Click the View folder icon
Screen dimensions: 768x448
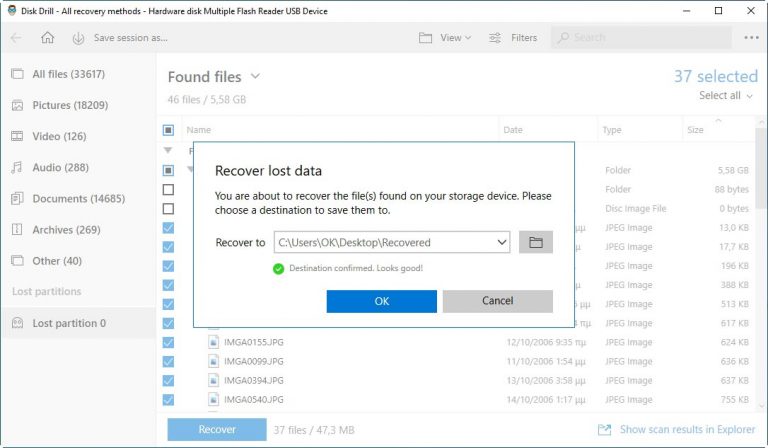(x=425, y=38)
